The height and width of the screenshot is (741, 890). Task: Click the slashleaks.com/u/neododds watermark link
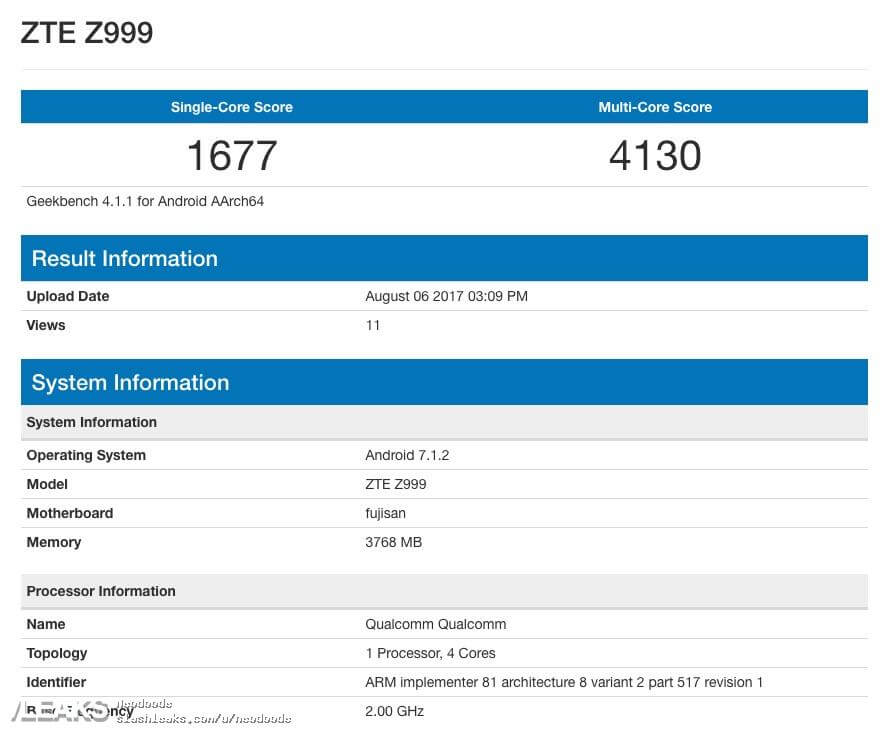click(204, 718)
